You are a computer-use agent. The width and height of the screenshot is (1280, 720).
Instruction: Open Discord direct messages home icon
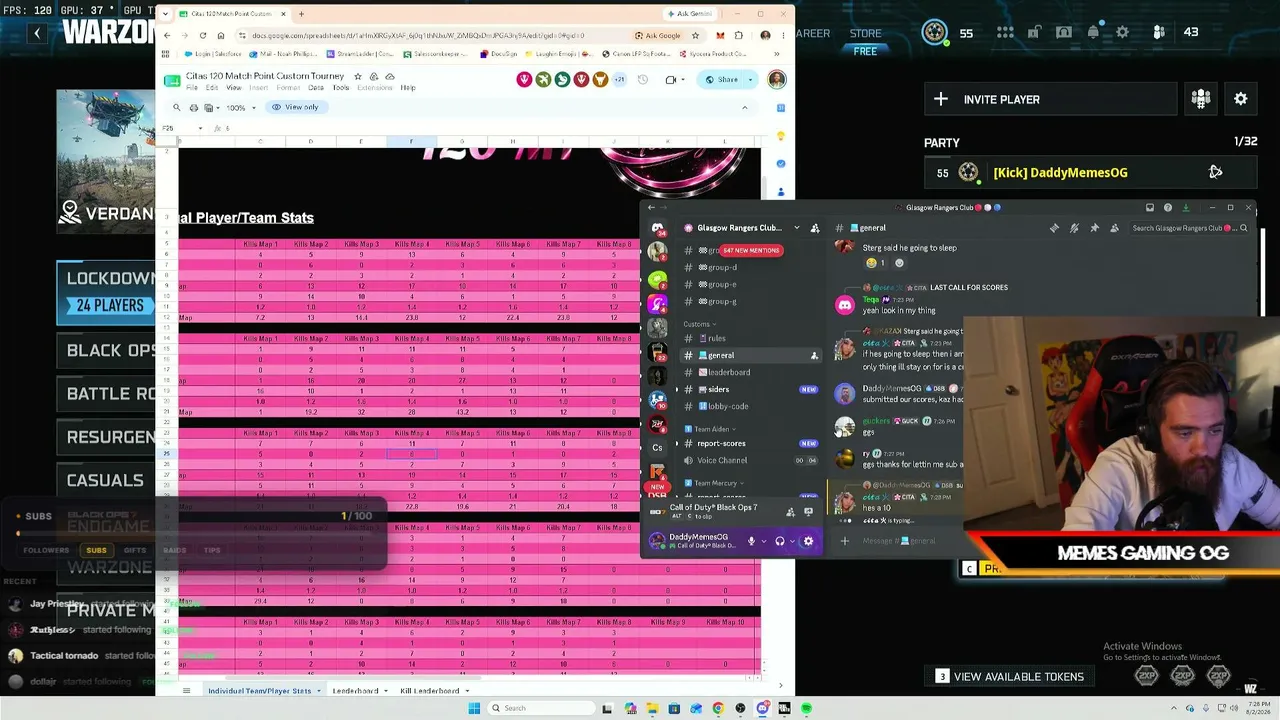(657, 228)
